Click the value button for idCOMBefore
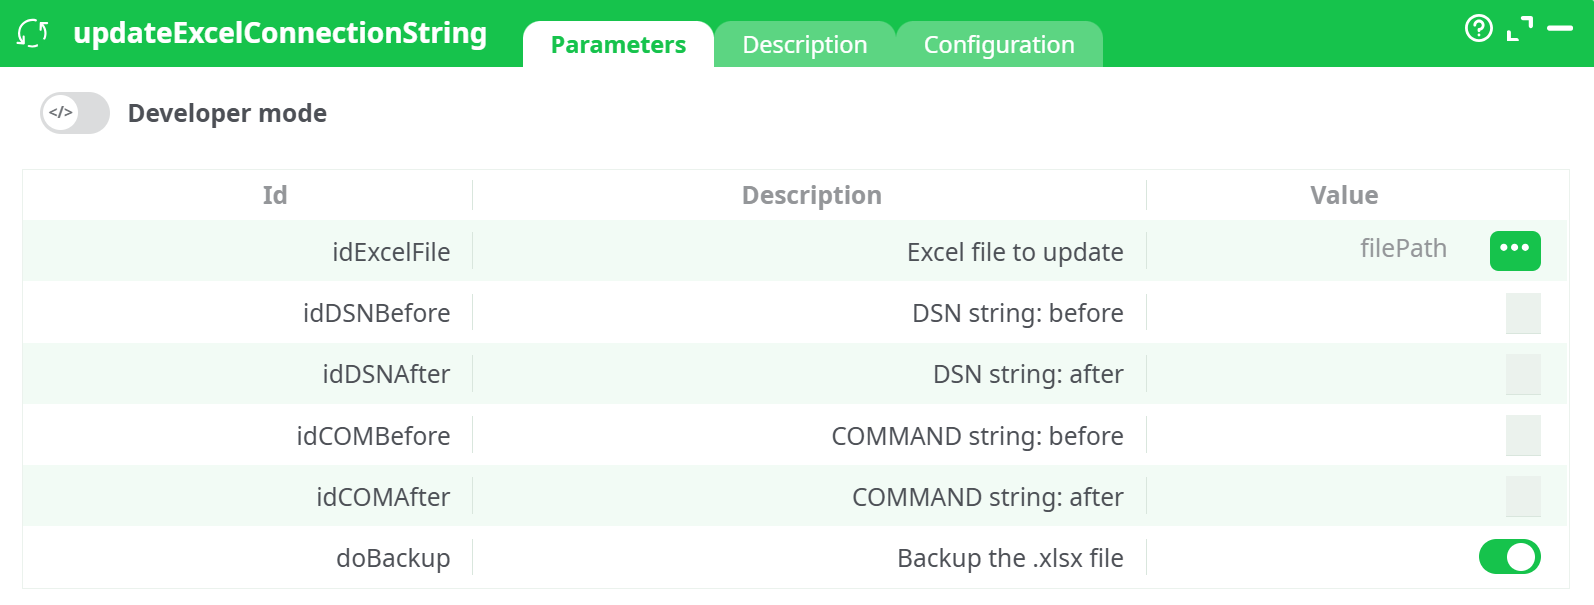This screenshot has height=605, width=1594. point(1523,435)
